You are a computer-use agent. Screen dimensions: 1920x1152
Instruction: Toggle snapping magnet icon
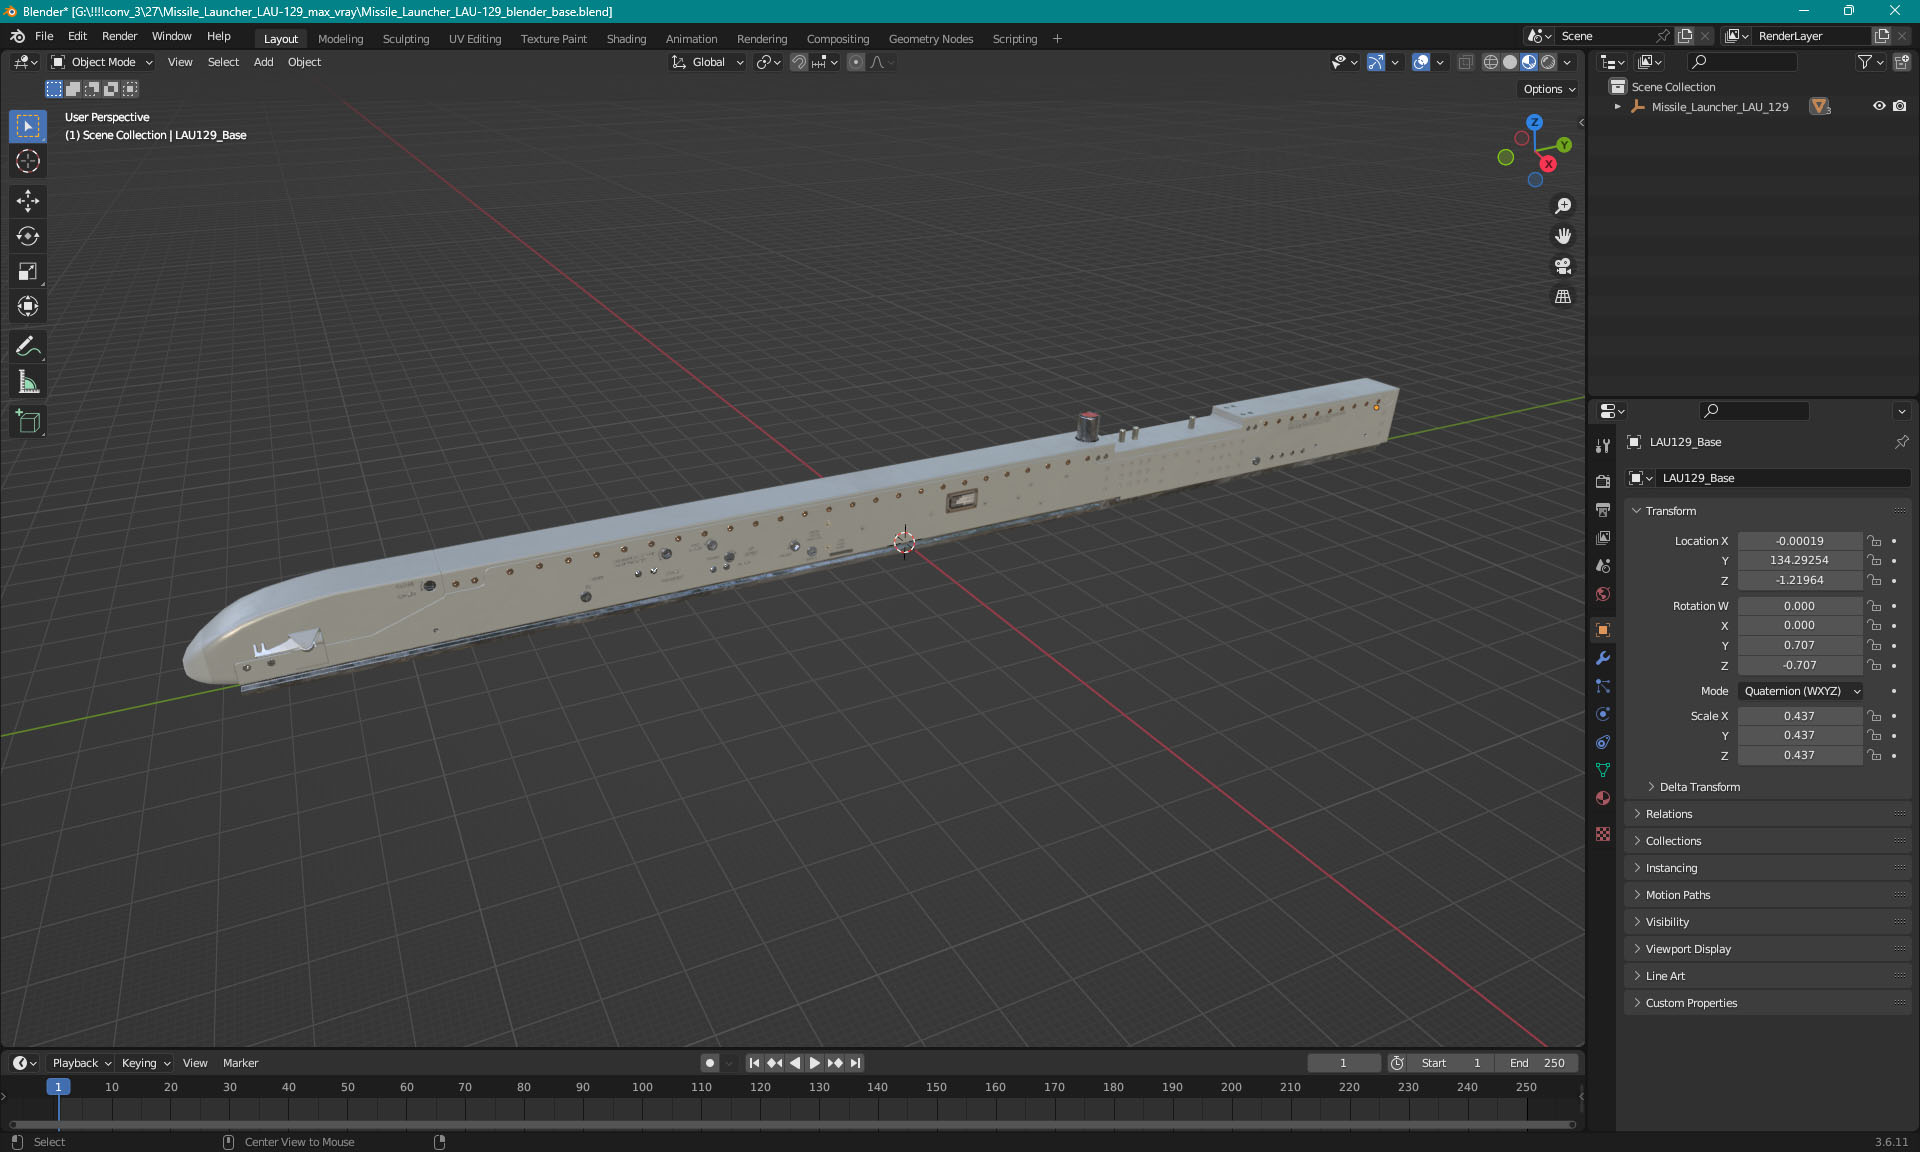[799, 62]
